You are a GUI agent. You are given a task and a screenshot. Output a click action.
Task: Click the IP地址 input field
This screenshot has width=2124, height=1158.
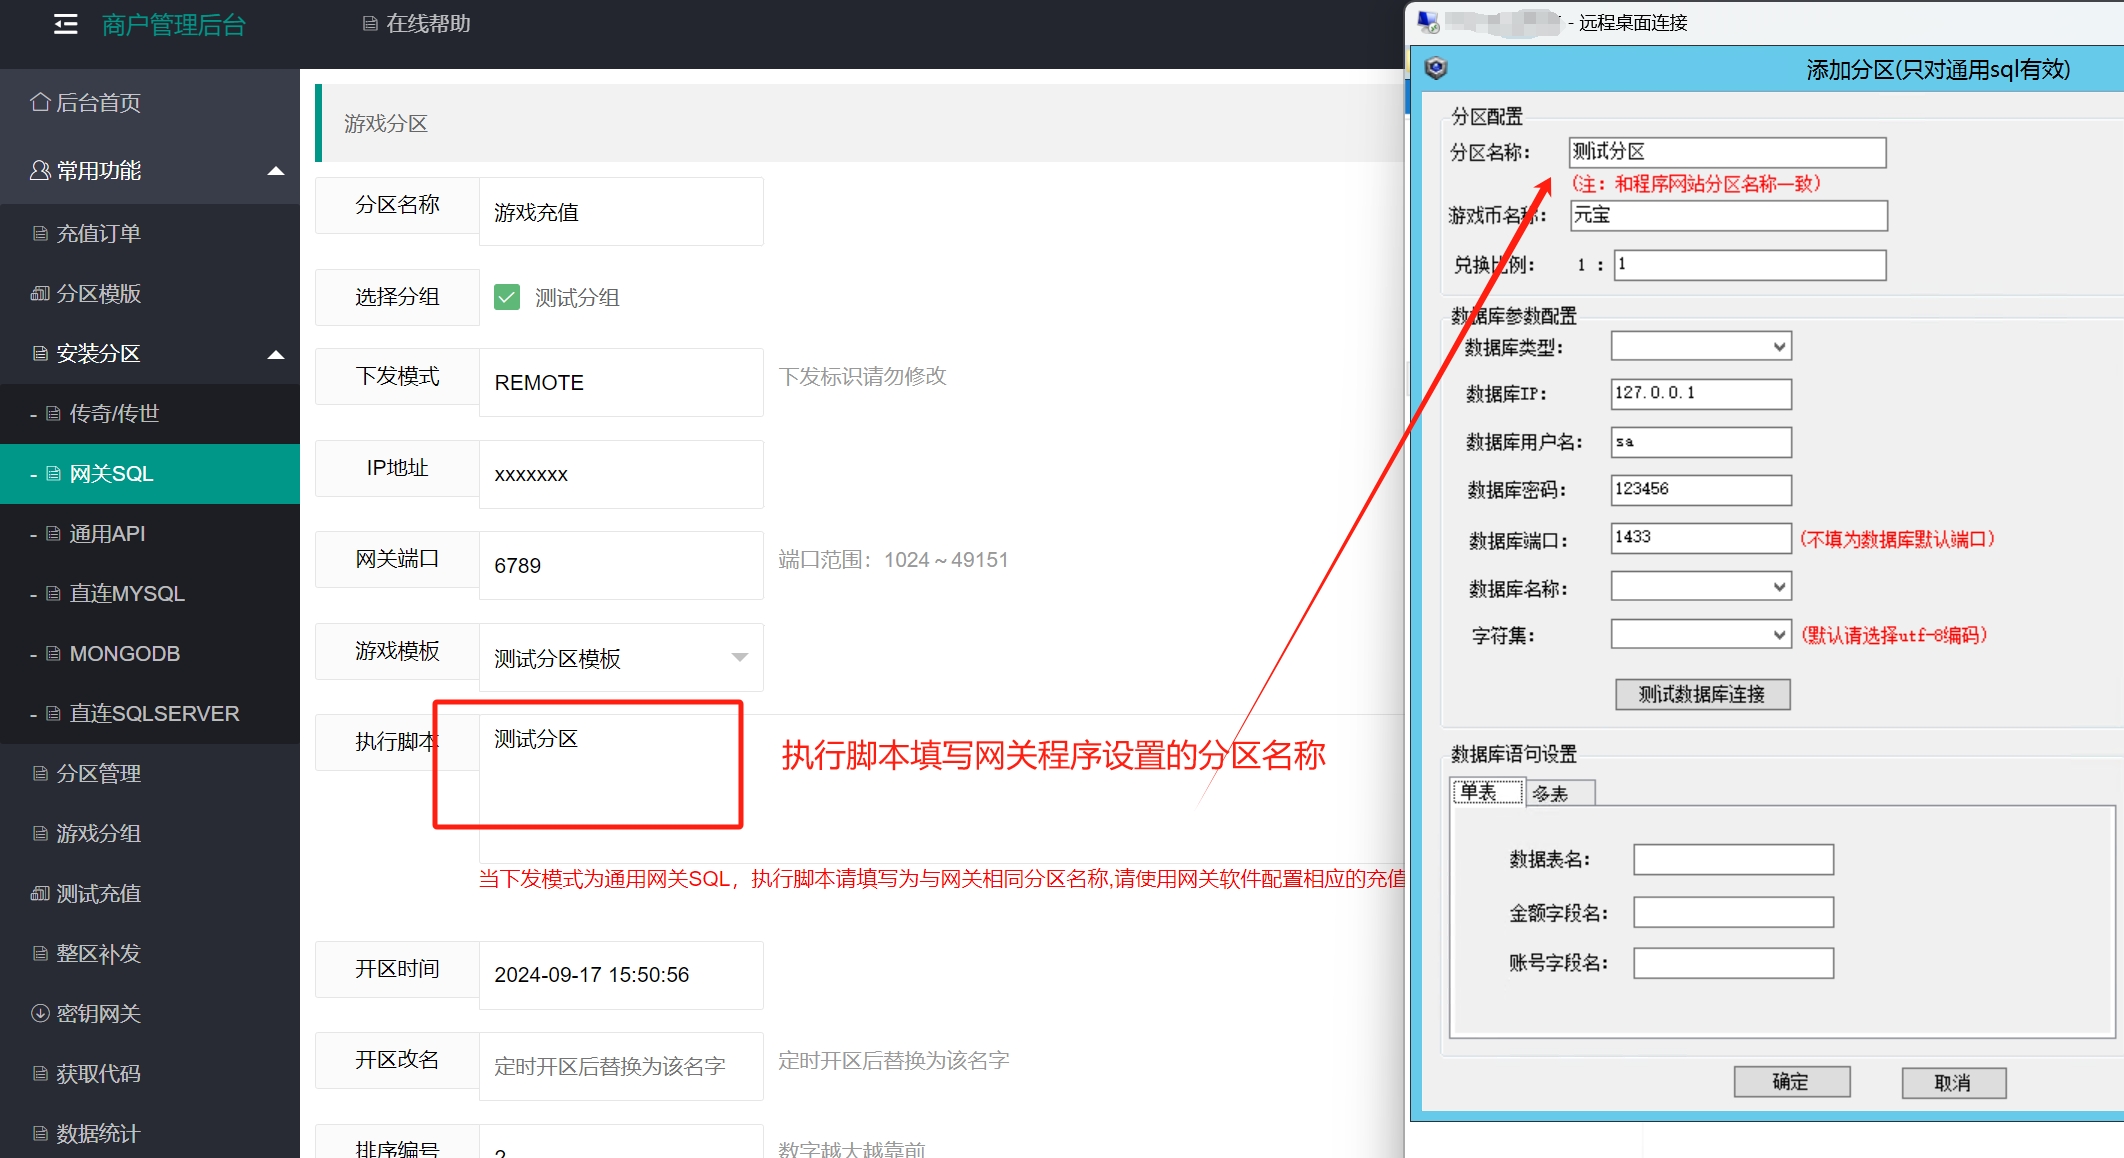pyautogui.click(x=621, y=474)
